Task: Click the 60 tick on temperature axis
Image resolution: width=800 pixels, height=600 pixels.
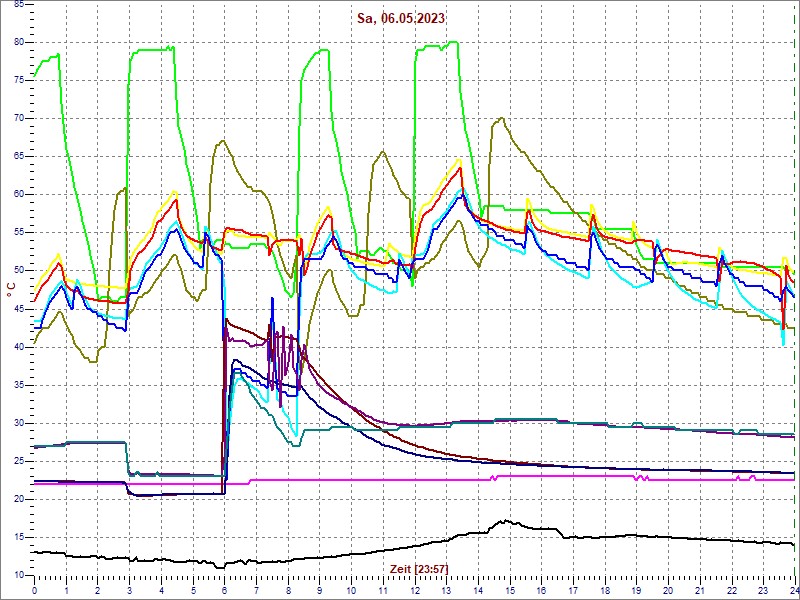Action: coord(19,195)
